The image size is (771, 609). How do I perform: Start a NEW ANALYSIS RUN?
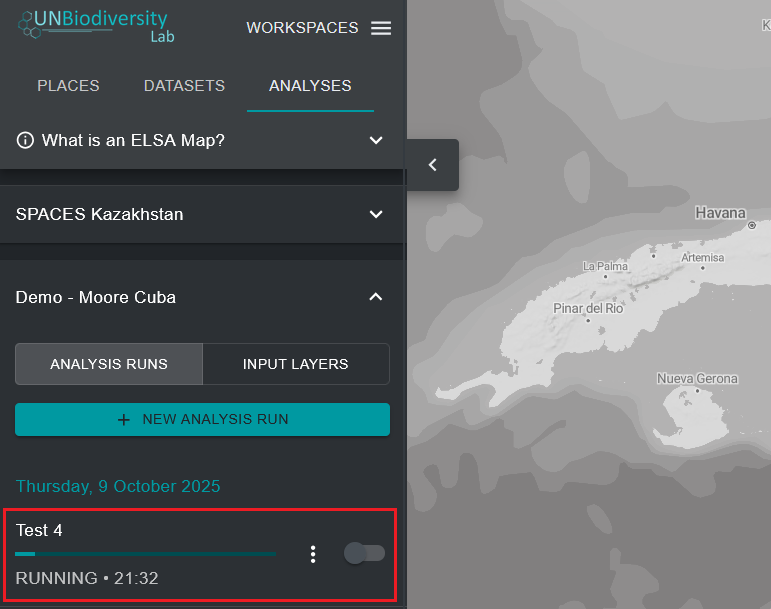[x=202, y=420]
